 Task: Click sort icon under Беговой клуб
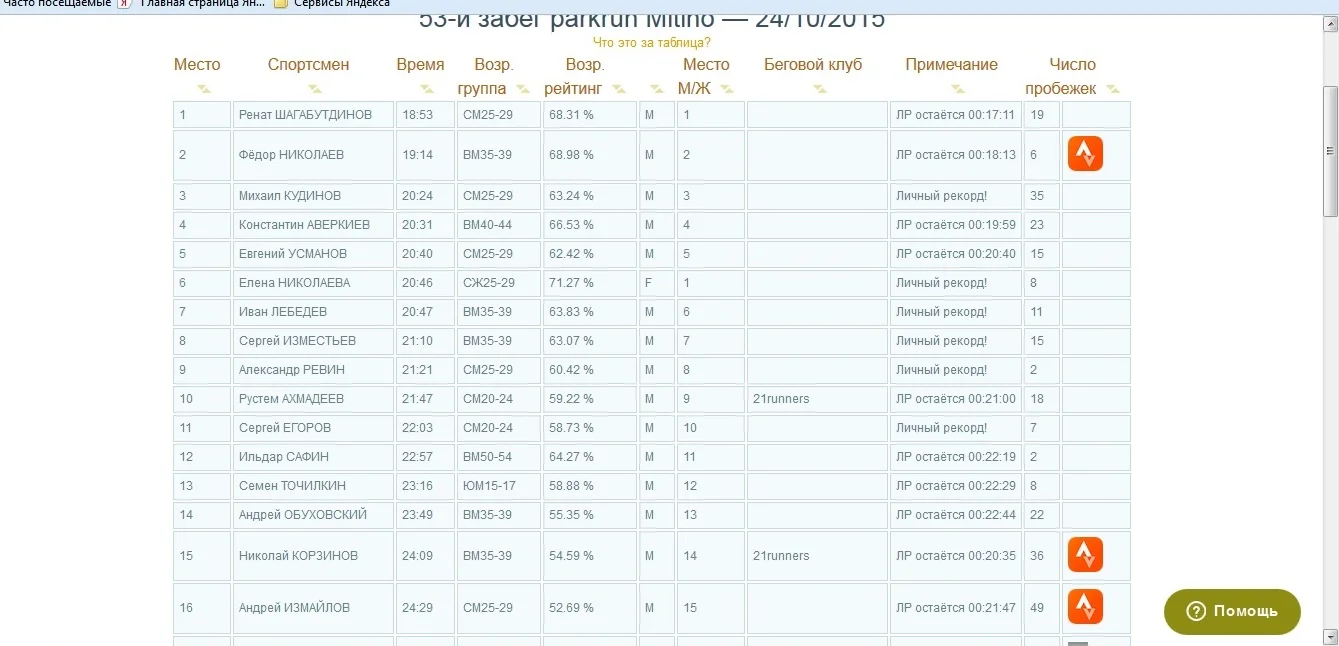pos(819,89)
